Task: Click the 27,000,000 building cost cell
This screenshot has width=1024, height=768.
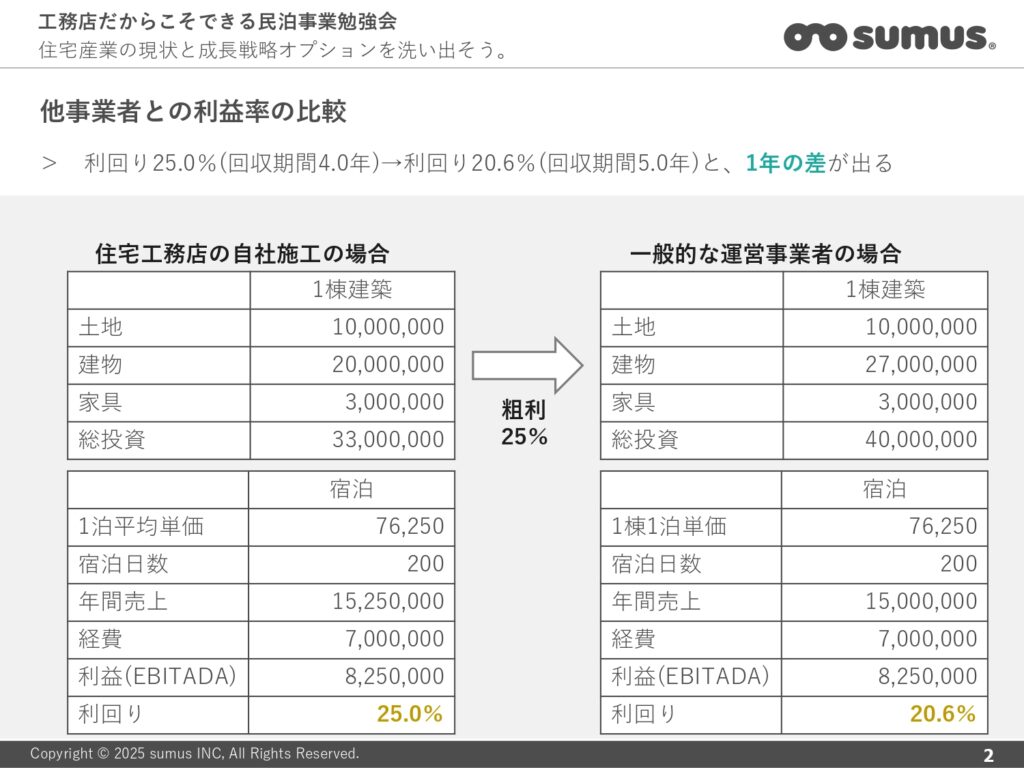Action: point(921,364)
